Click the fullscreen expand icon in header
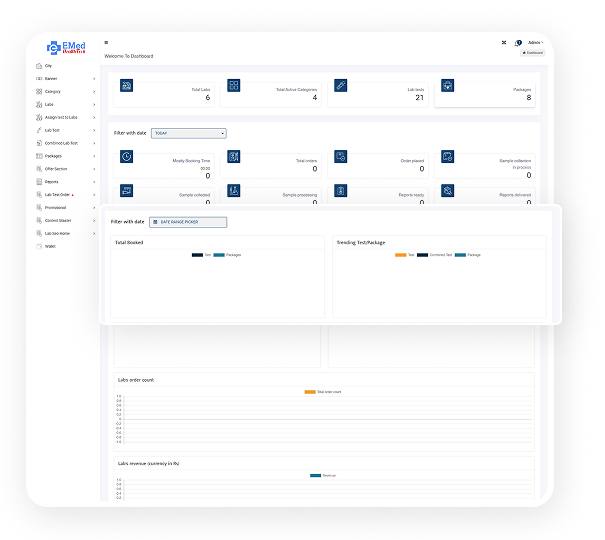 (503, 43)
